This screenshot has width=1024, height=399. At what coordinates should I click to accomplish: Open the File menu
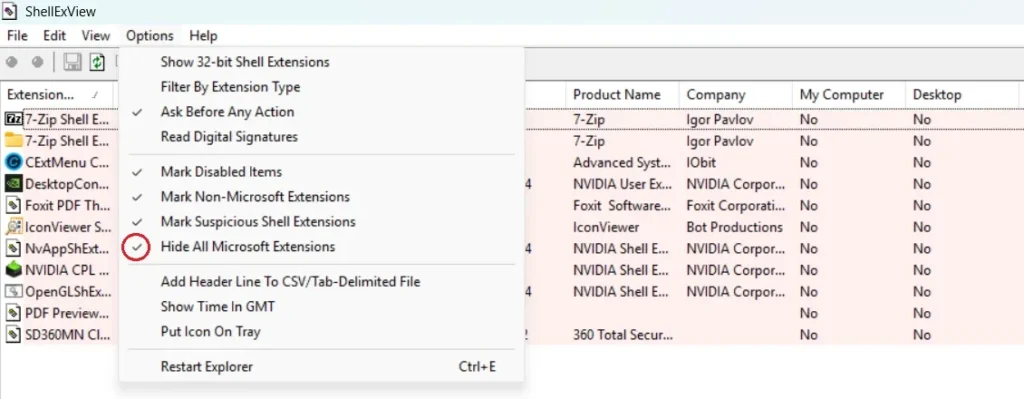(x=18, y=35)
